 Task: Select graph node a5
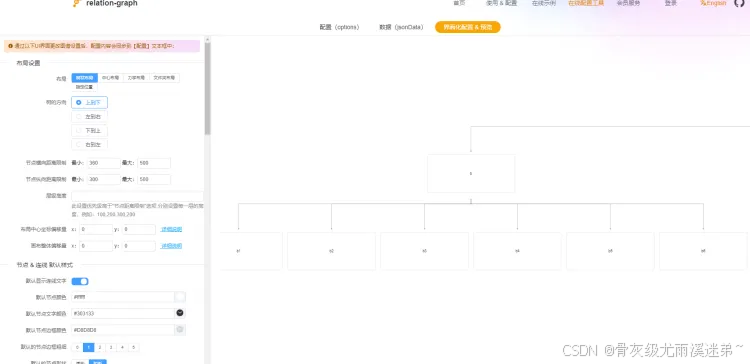pos(610,251)
